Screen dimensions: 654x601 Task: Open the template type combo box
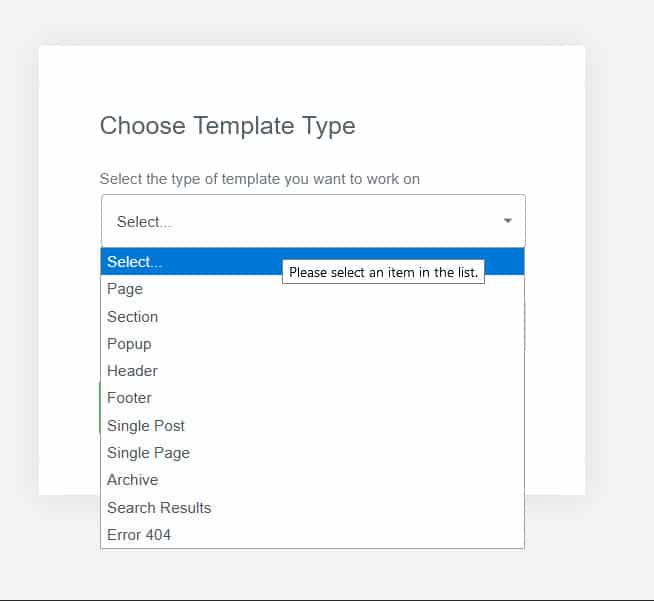pos(300,221)
